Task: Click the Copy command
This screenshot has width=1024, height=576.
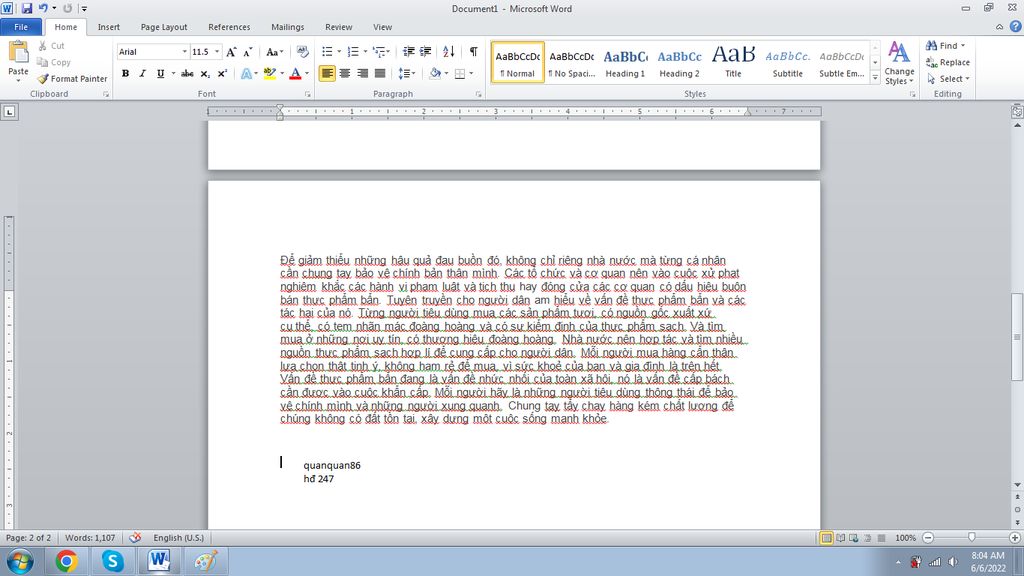Action: pos(54,62)
